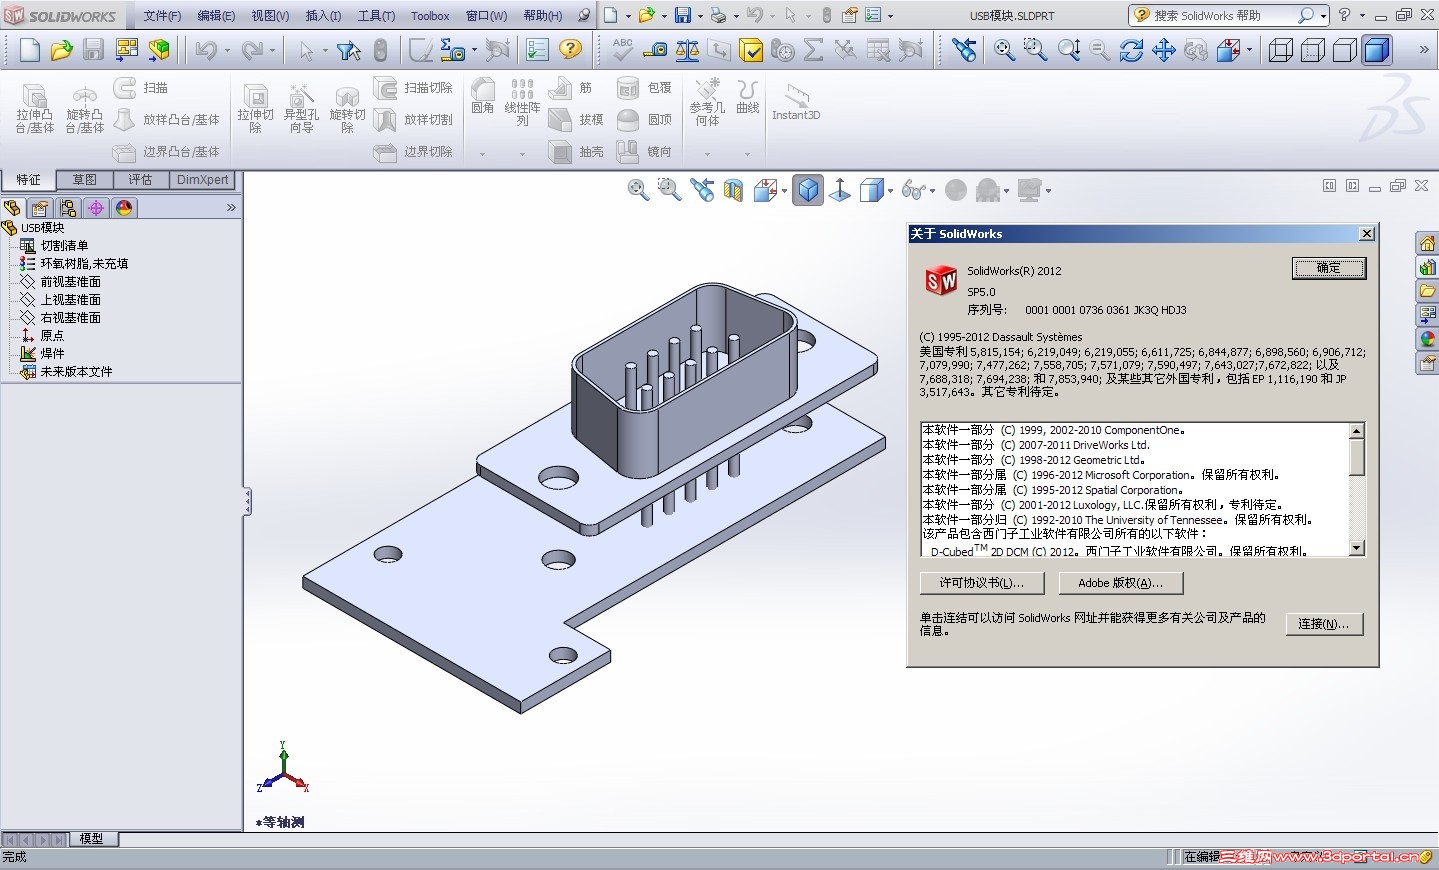Viewport: 1439px width, 870px height.
Task: Open the 工具(T) menu
Action: coord(376,16)
